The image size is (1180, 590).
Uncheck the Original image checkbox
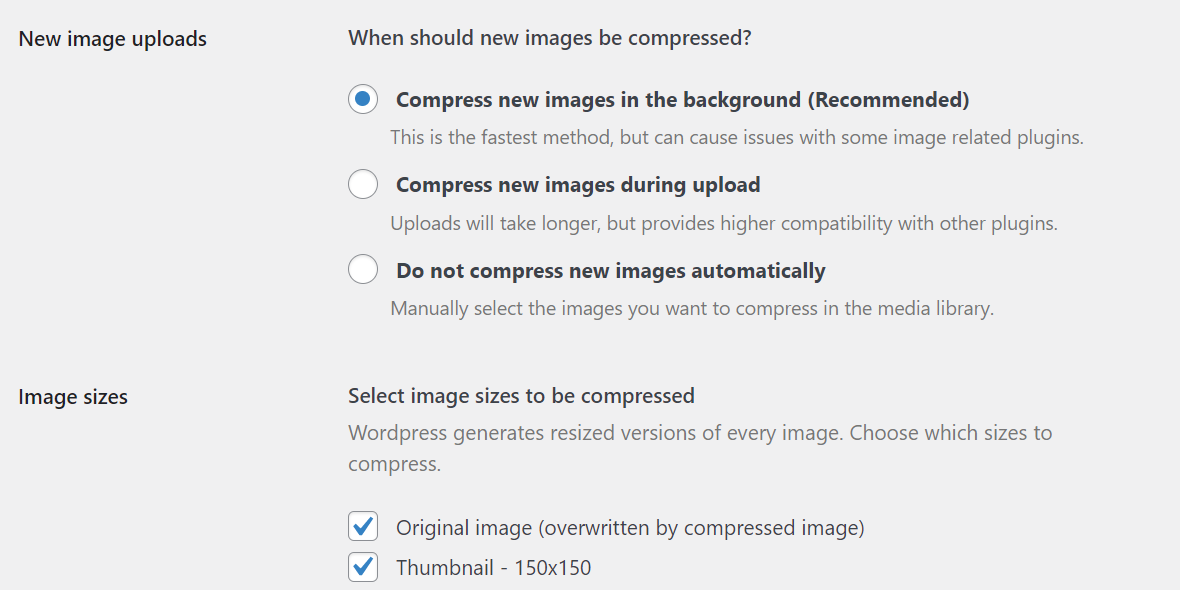[x=363, y=526]
